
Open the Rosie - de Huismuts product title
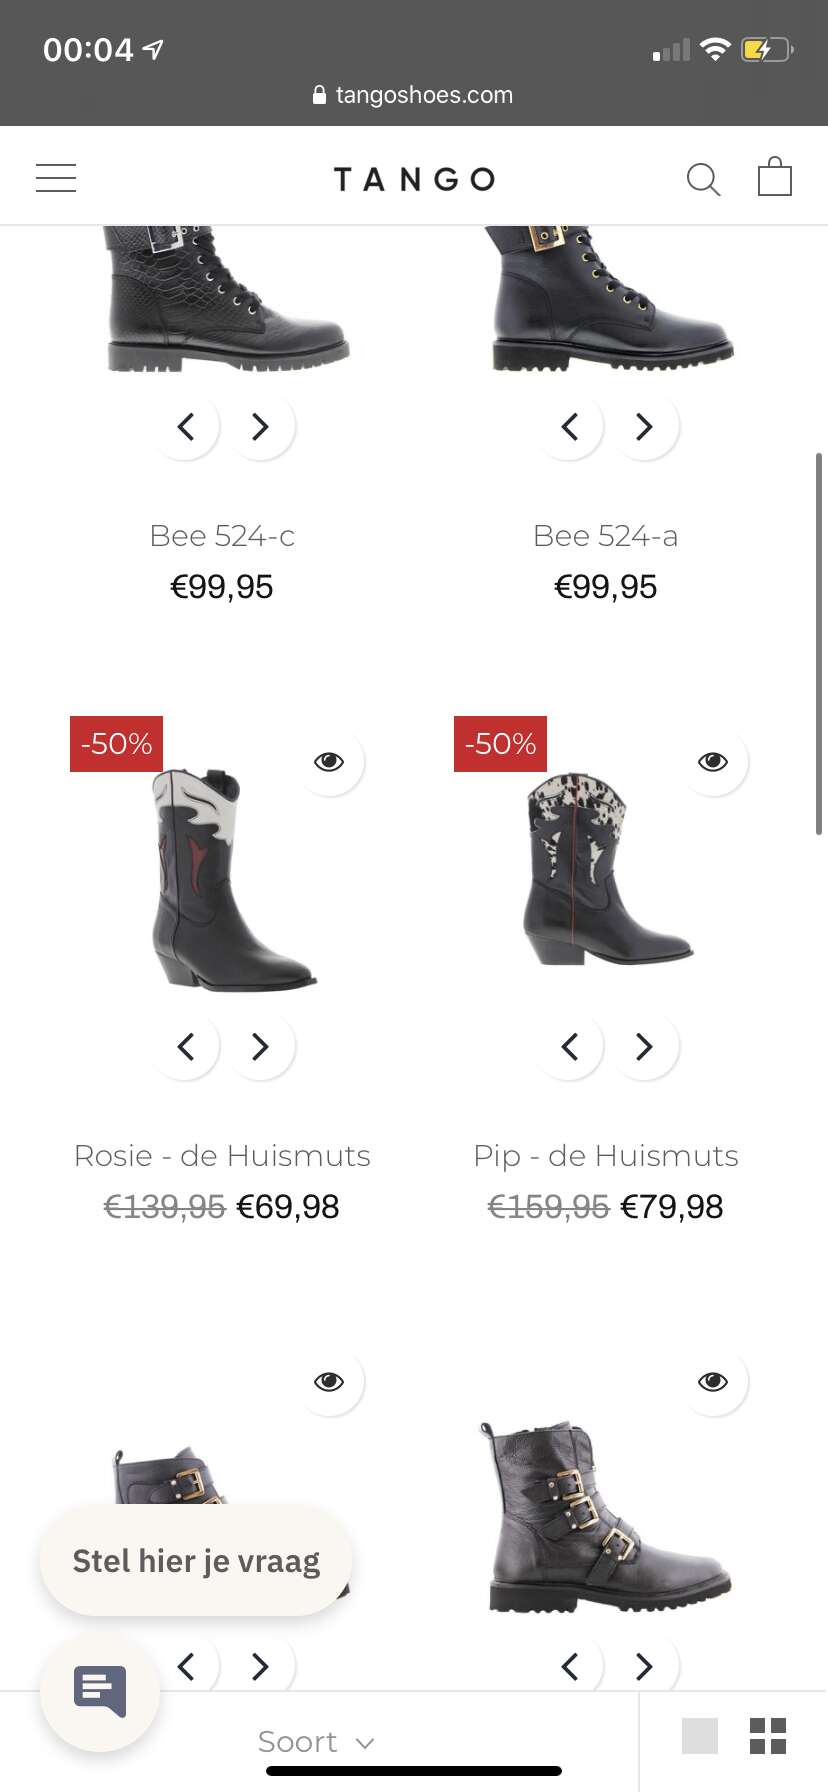(x=222, y=1156)
